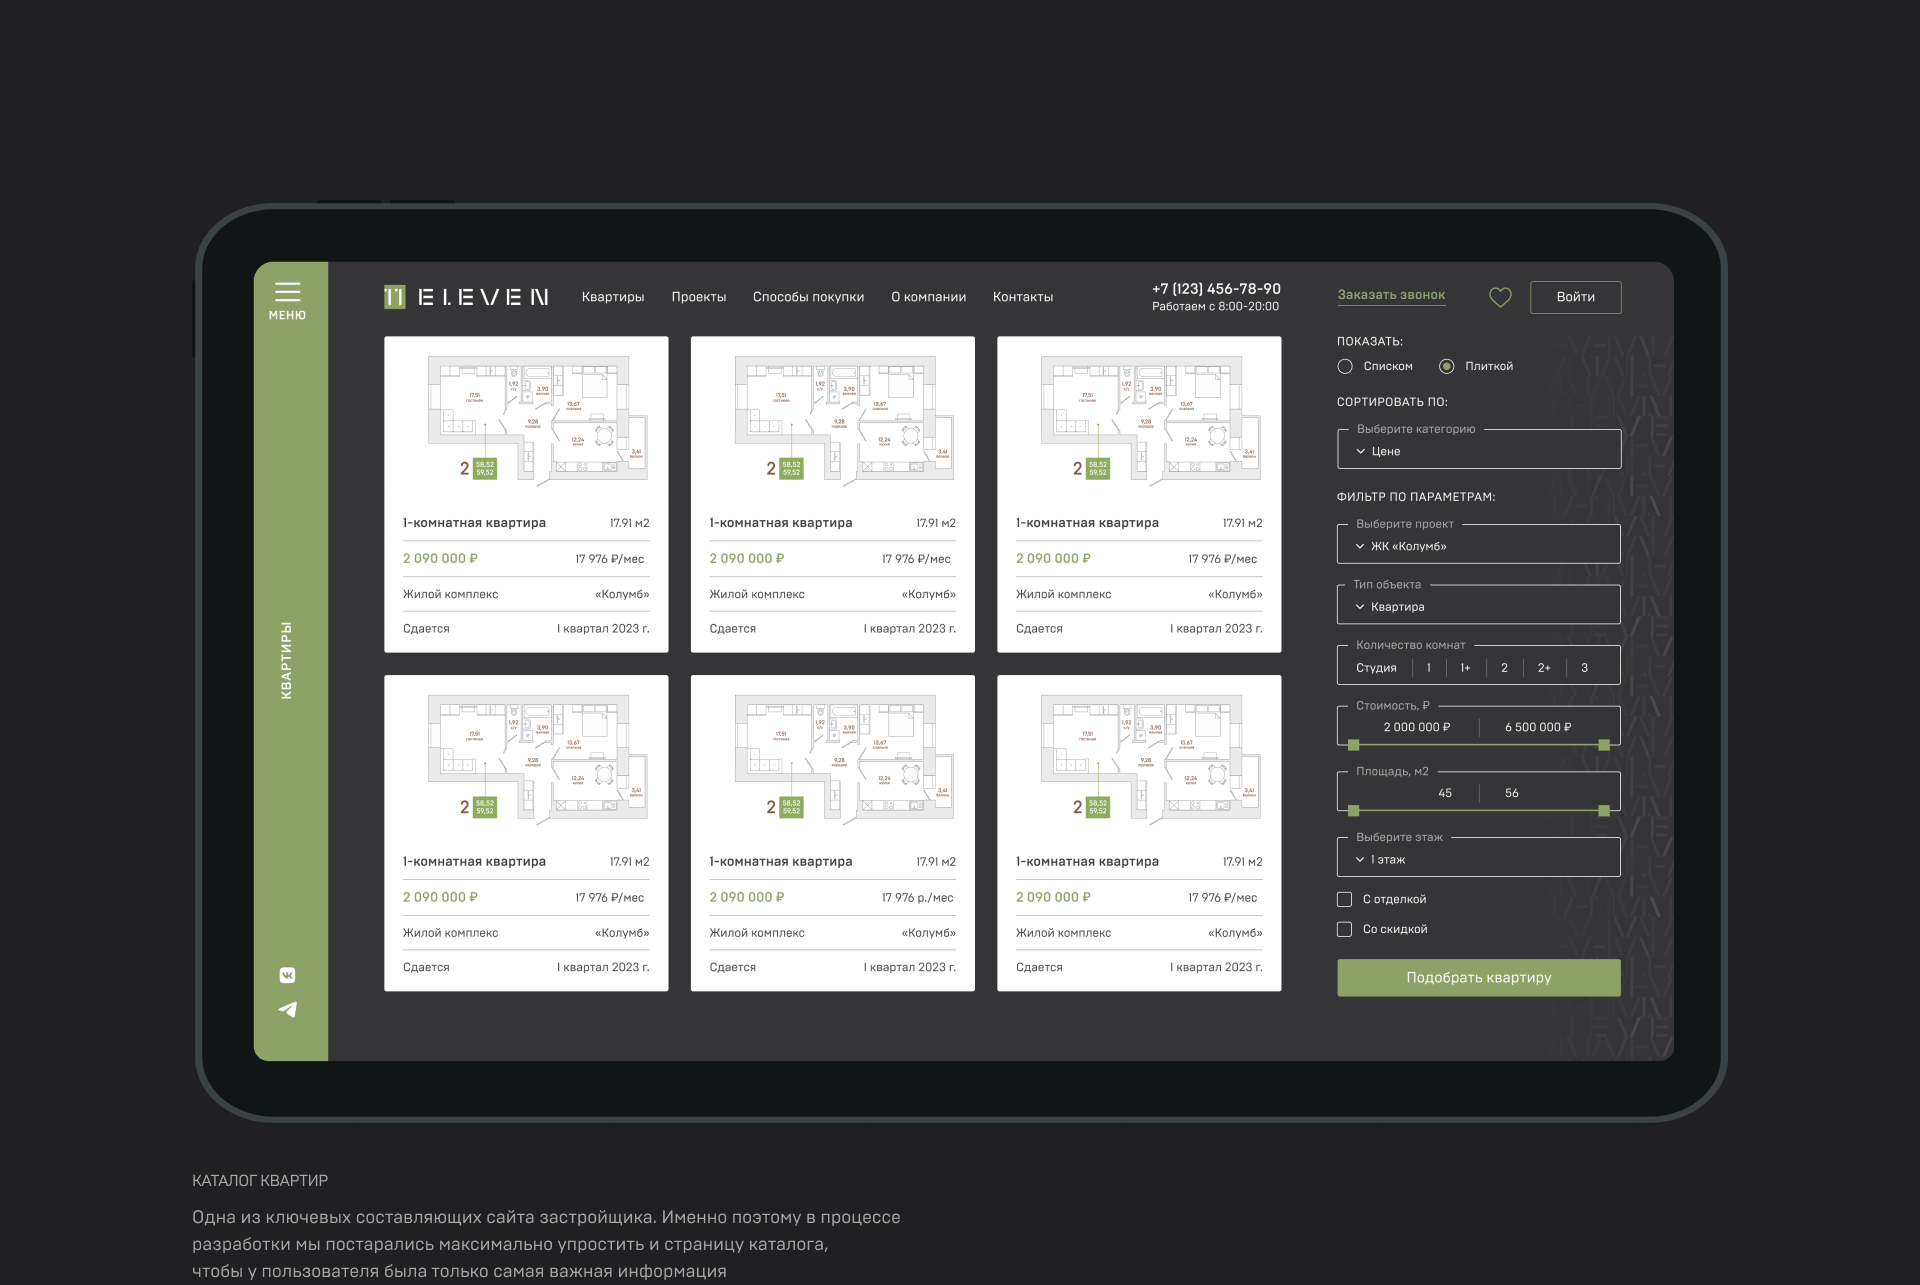Open the Telegram social icon

pos(287,1009)
